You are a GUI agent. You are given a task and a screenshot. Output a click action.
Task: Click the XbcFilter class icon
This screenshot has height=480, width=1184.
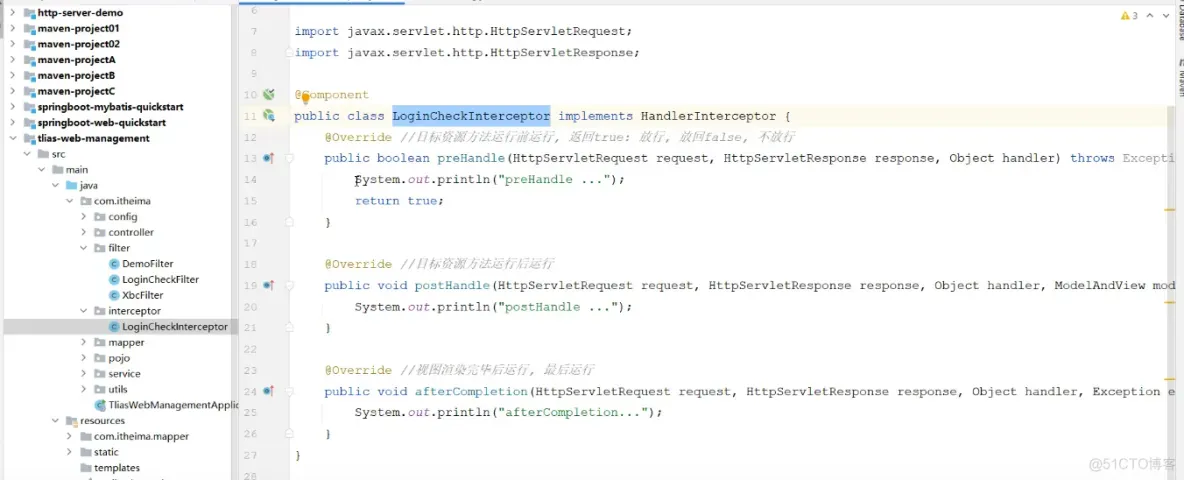coord(114,295)
